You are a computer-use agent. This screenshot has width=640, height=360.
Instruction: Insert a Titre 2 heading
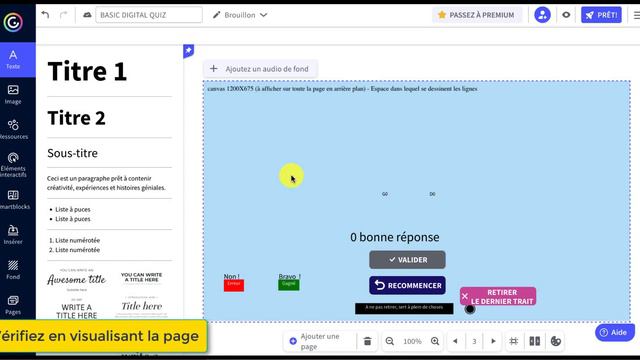click(x=76, y=118)
